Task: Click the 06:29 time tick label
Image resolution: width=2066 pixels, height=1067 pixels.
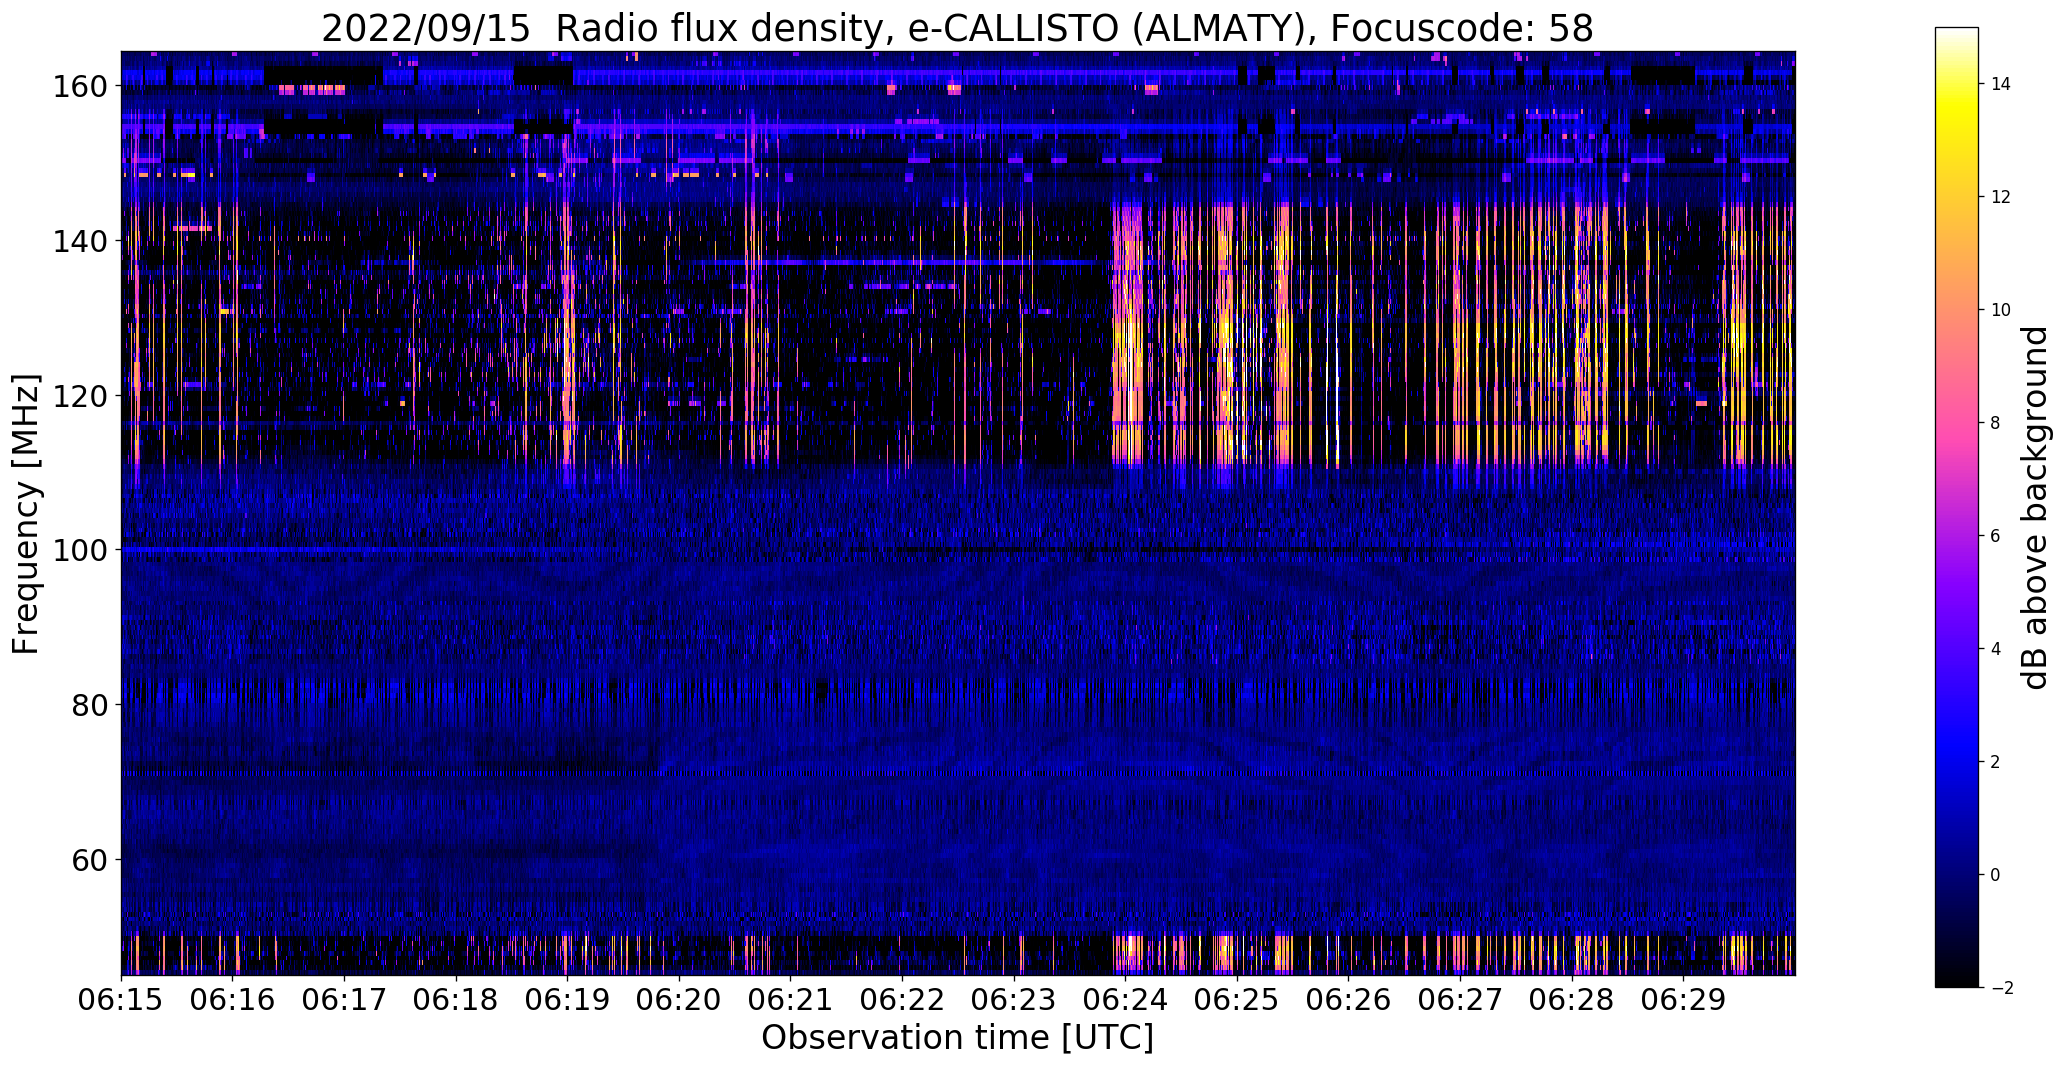Action: (1683, 1001)
